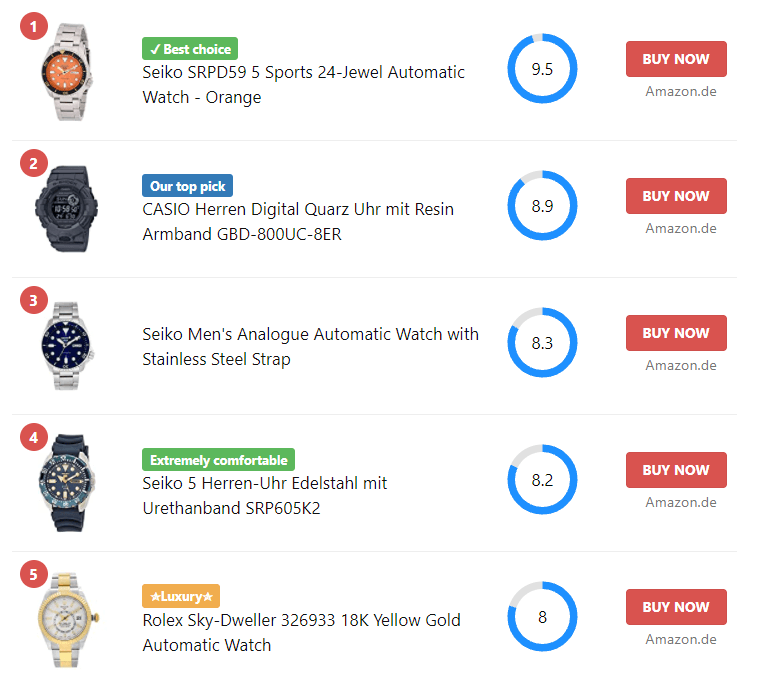This screenshot has height=693, width=757.
Task: Click the Extremely comfortable badge
Action: [x=218, y=460]
